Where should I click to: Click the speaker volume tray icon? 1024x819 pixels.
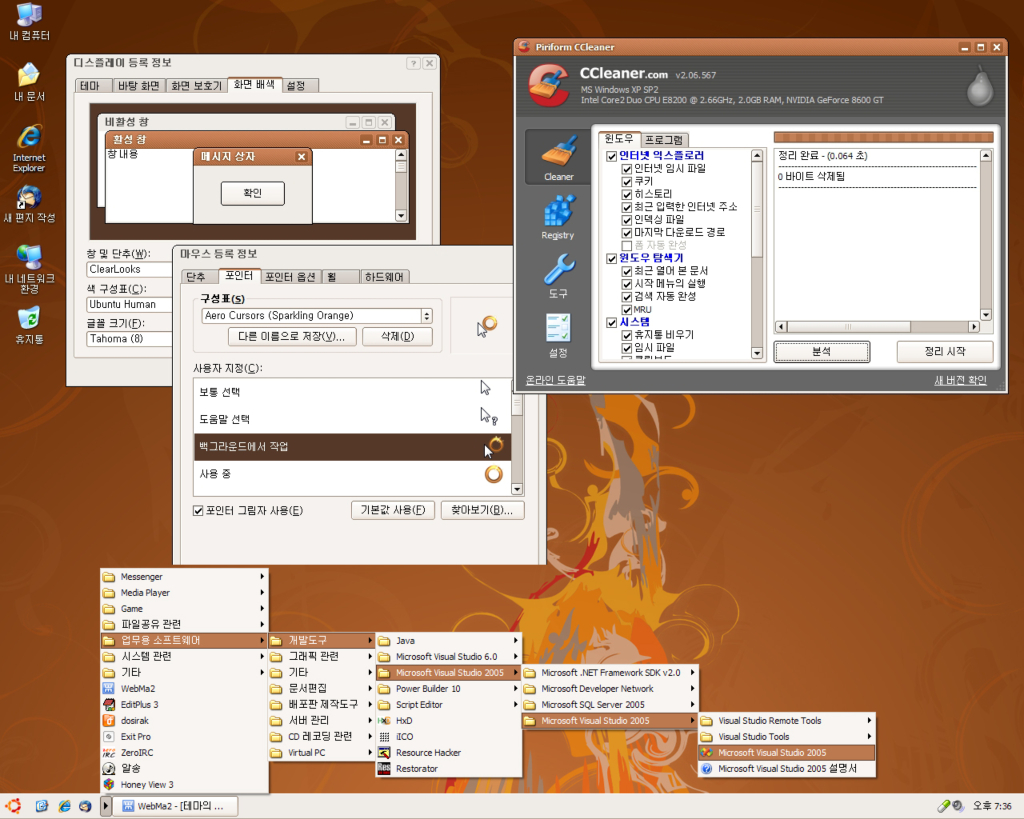(x=957, y=806)
